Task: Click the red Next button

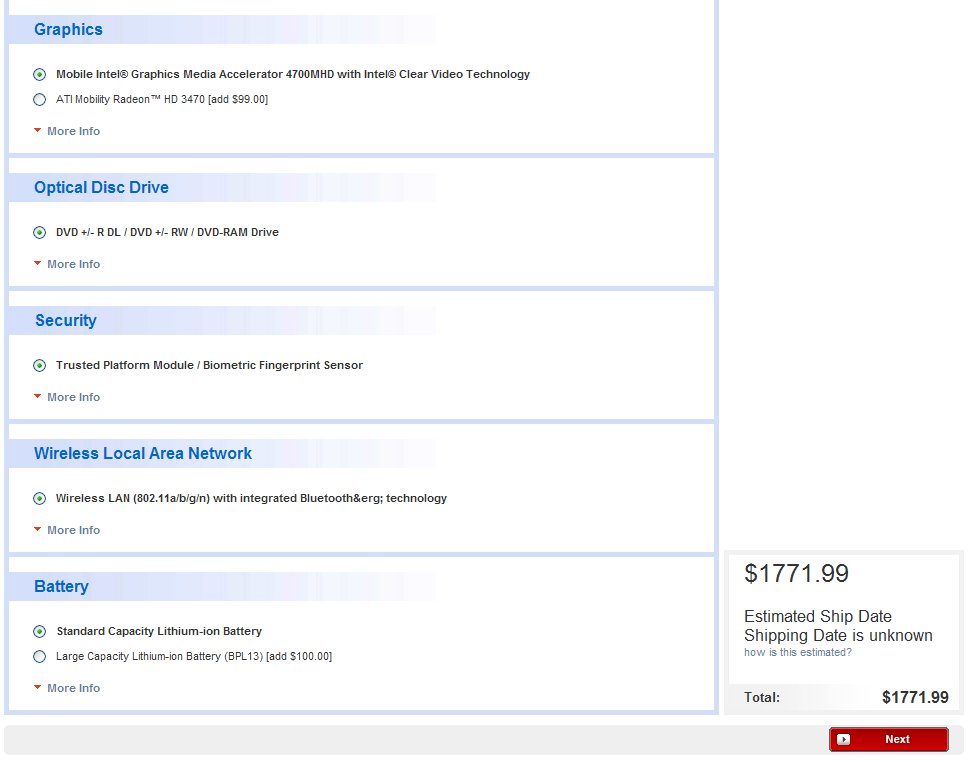Action: [888, 739]
